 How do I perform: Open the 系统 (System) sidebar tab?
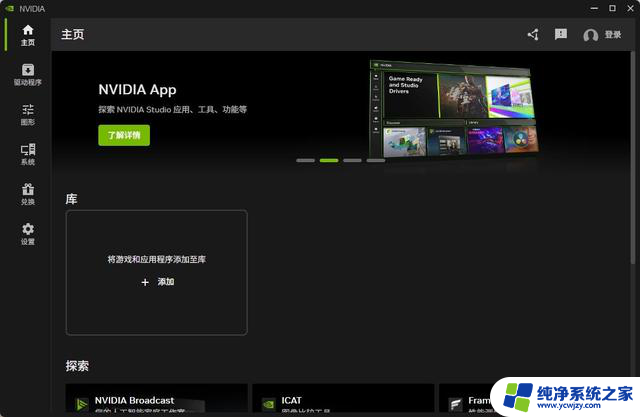pos(28,154)
